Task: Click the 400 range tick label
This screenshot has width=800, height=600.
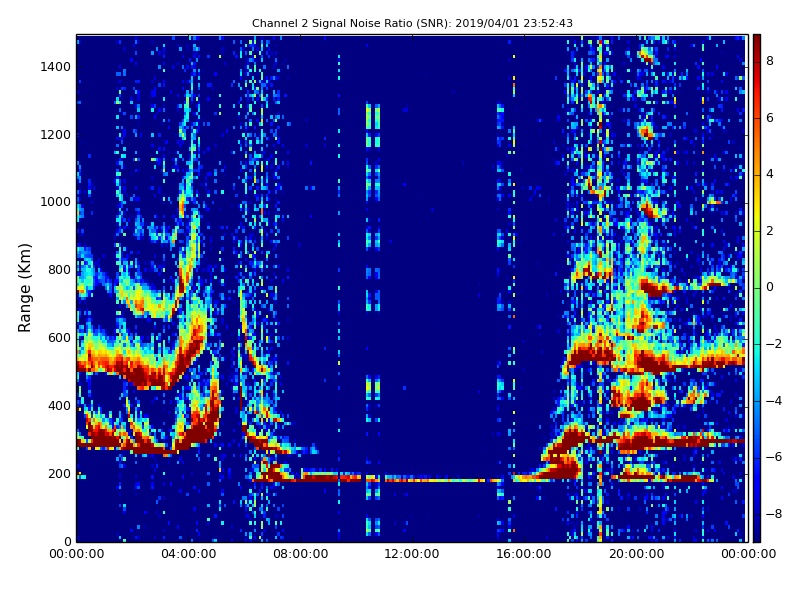Action: (59, 406)
